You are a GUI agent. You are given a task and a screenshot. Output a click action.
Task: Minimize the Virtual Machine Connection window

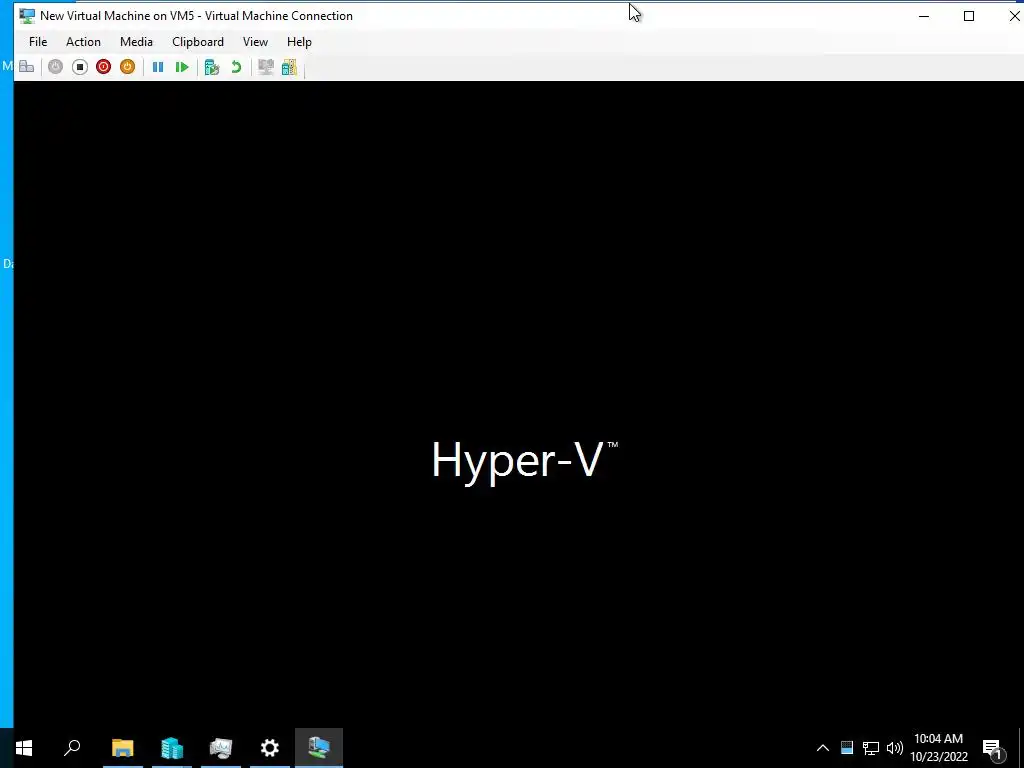point(924,16)
